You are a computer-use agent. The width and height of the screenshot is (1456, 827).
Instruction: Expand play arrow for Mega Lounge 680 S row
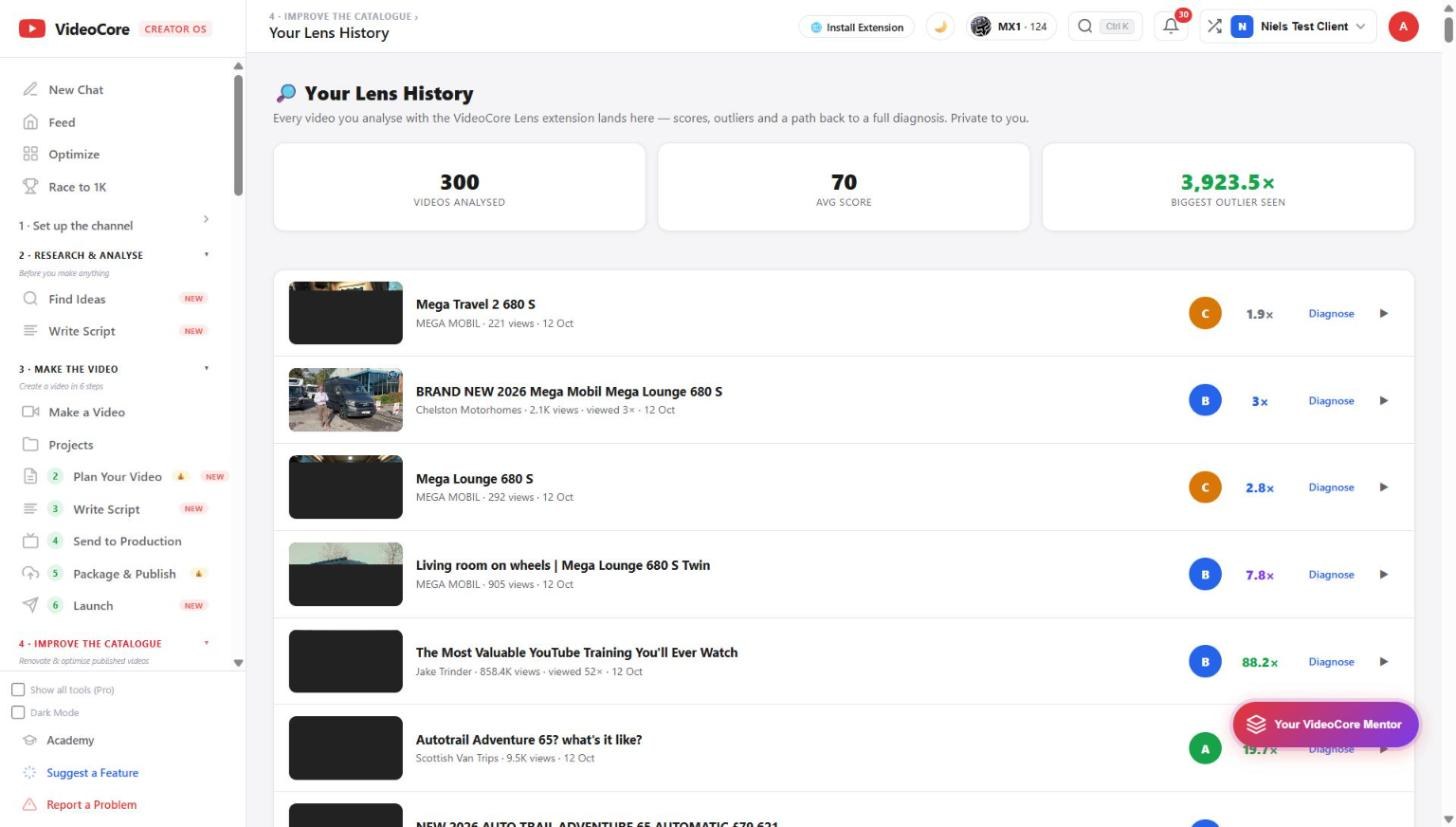tap(1384, 488)
